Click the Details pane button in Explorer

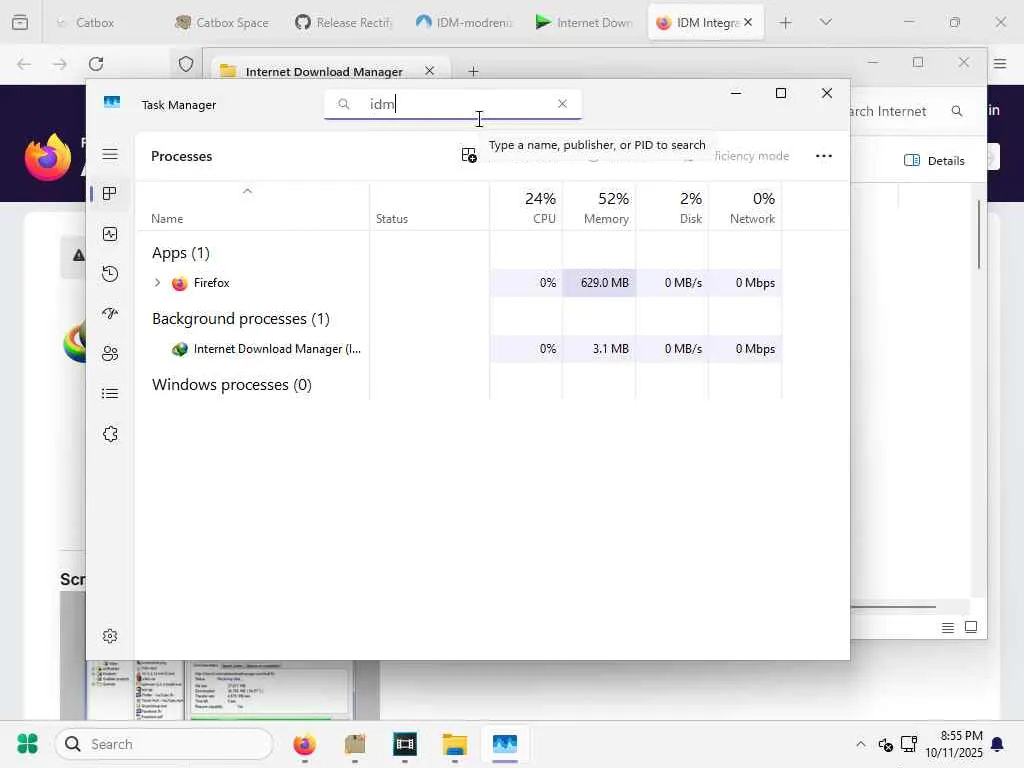(935, 161)
